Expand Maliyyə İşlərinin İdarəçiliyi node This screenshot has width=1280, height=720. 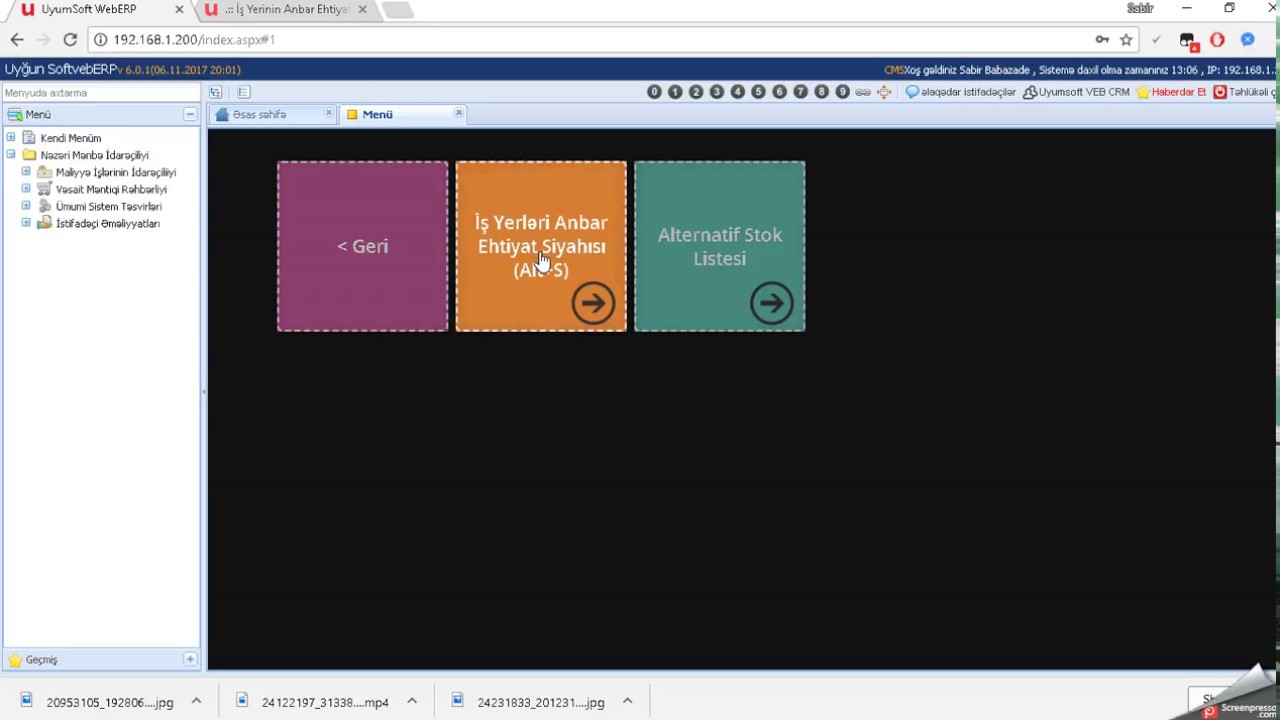(x=26, y=172)
